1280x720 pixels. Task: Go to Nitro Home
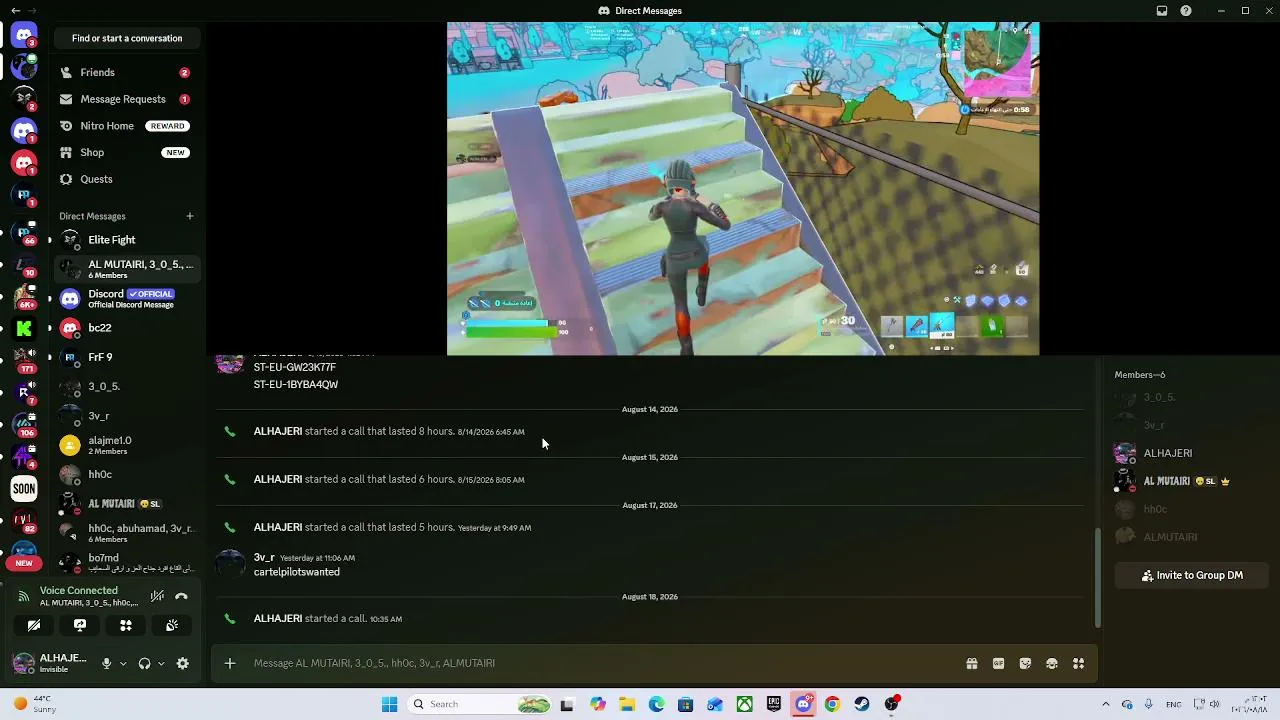pos(126,126)
